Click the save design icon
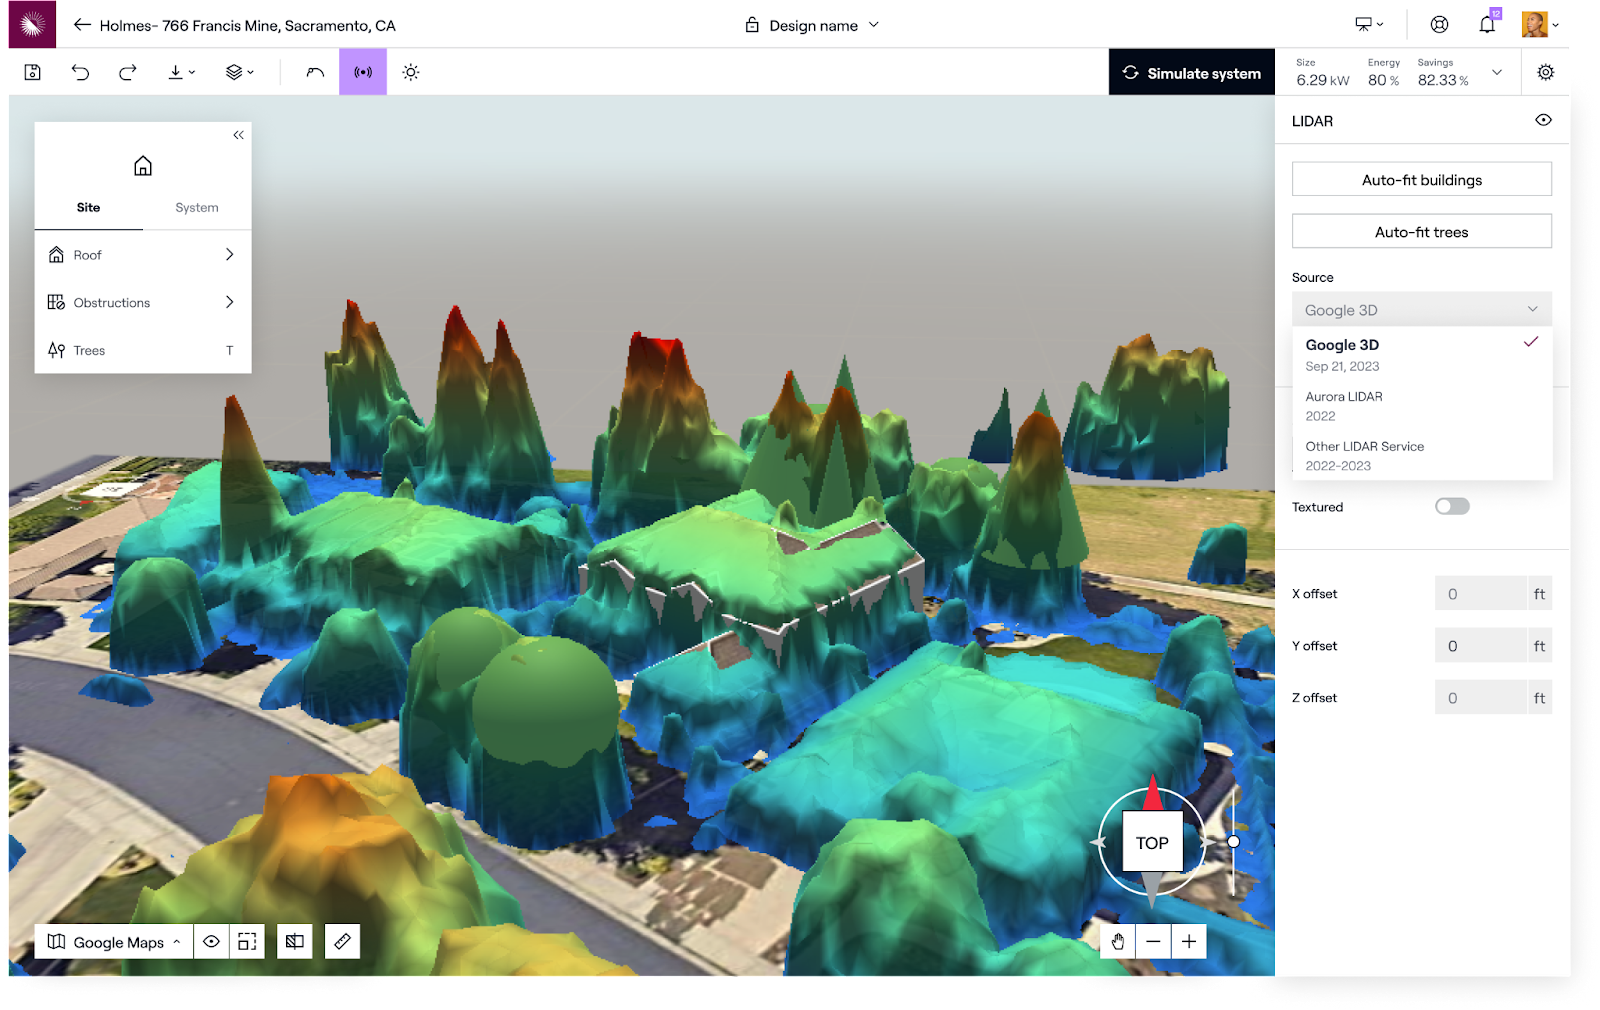 (x=31, y=71)
